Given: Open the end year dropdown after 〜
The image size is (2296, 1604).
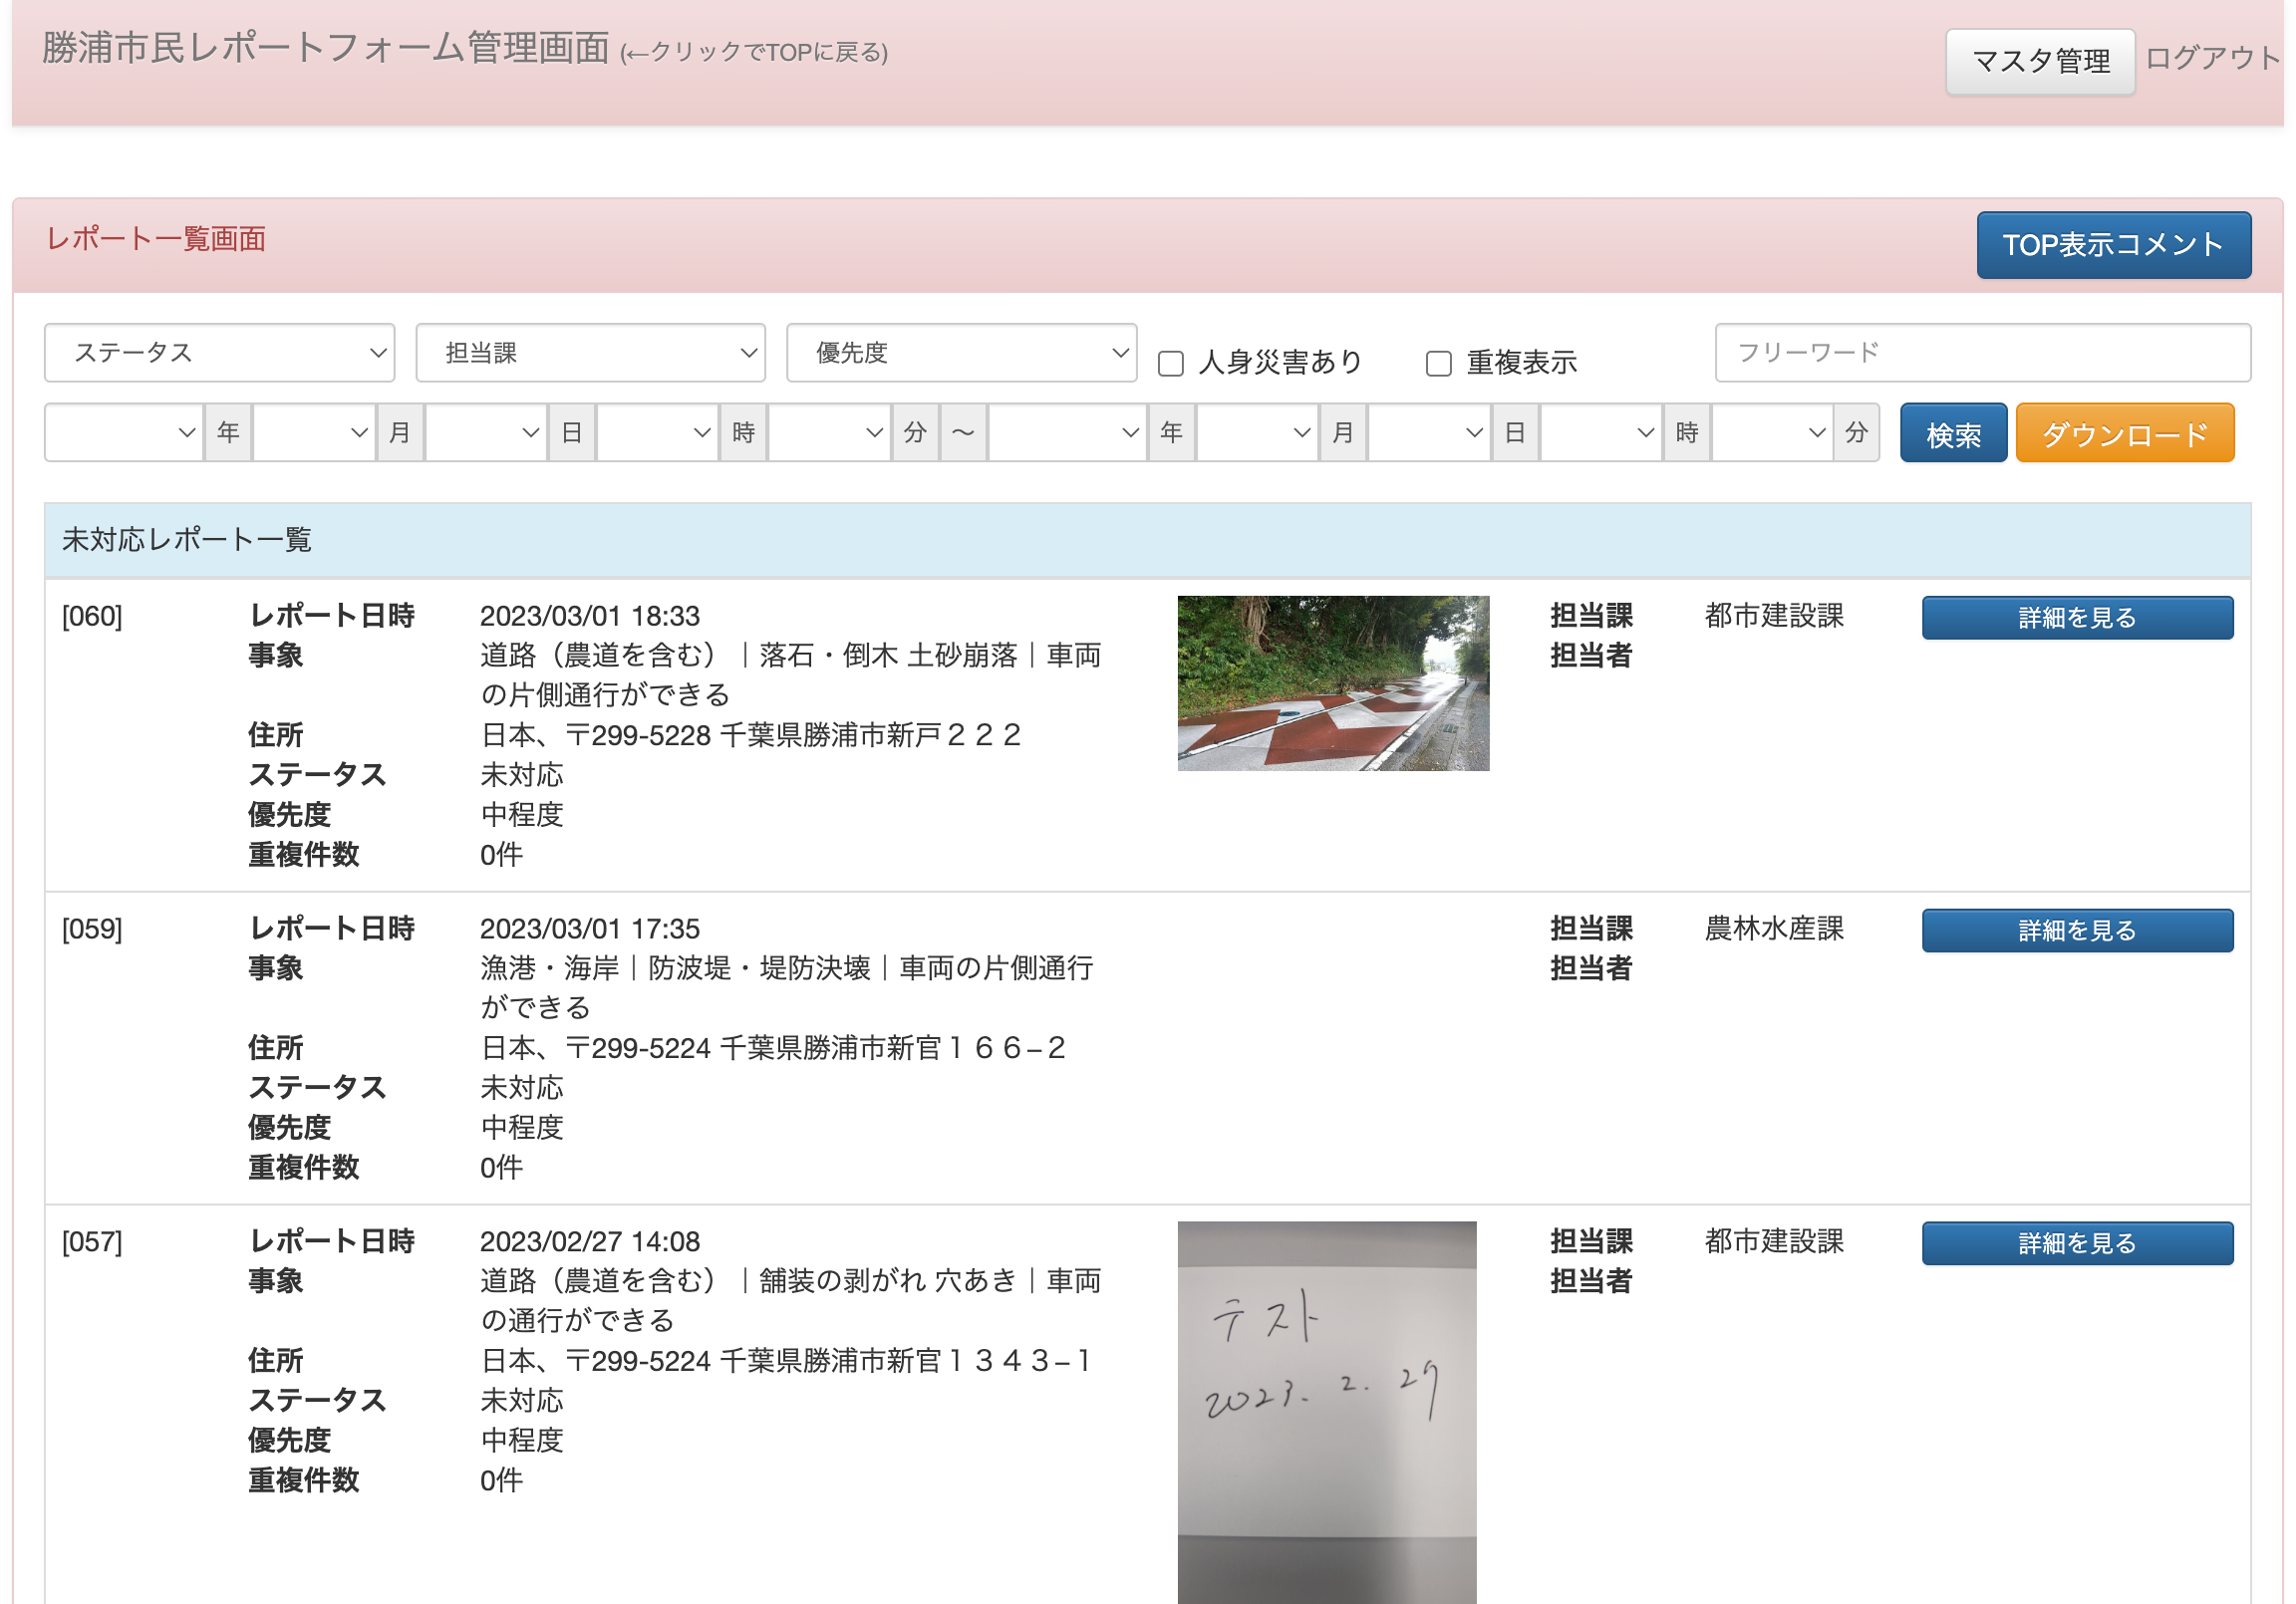Looking at the screenshot, I should click(x=1067, y=433).
